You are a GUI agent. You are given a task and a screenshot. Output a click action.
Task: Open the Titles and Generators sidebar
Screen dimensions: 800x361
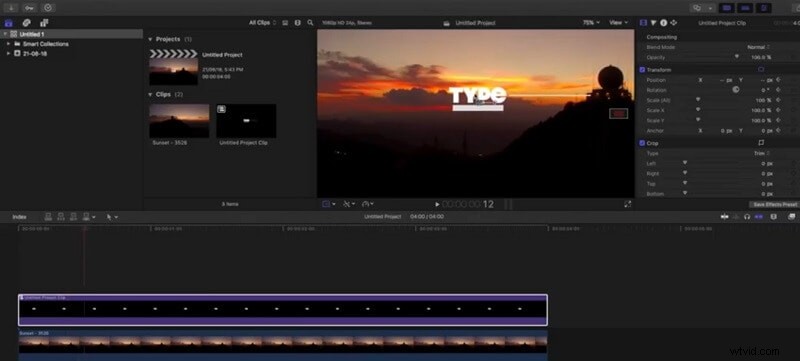point(43,23)
